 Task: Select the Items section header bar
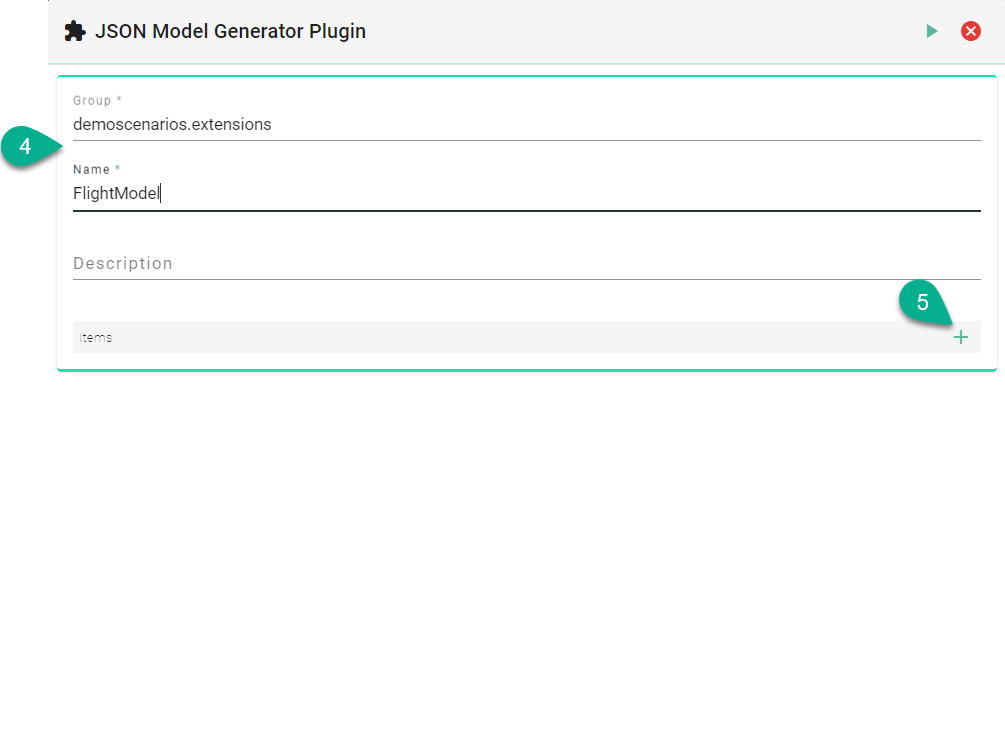[x=500, y=338]
